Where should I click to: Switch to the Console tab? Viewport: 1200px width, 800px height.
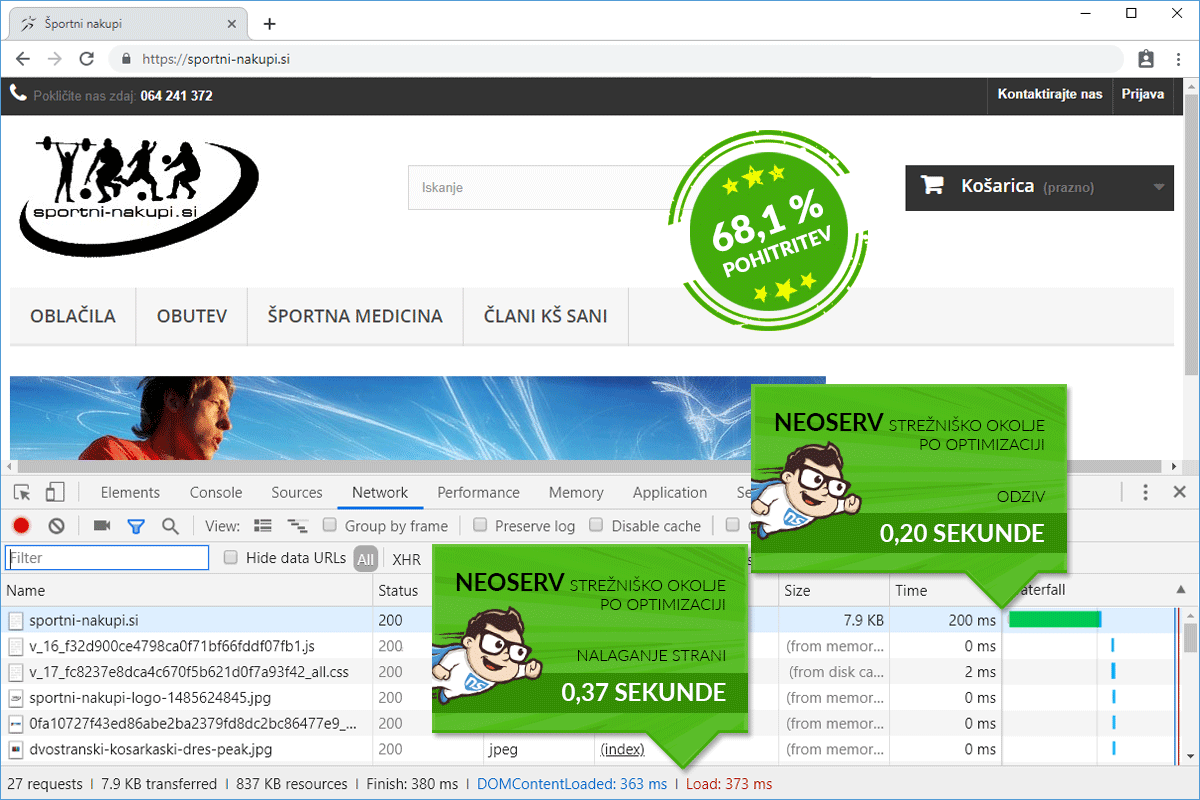(216, 492)
